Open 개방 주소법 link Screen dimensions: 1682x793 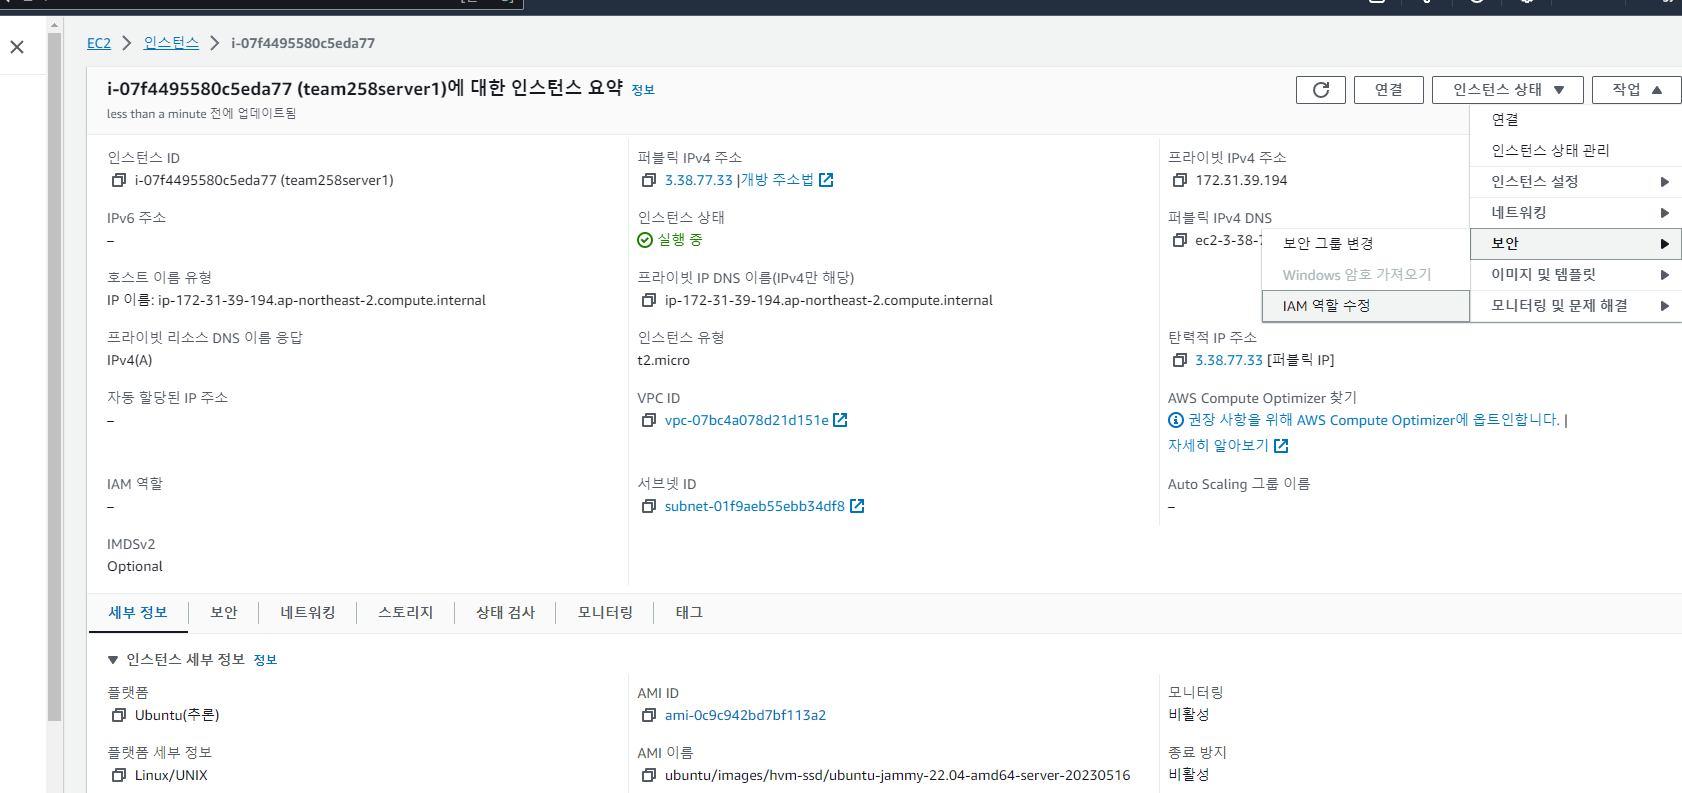[x=777, y=180]
